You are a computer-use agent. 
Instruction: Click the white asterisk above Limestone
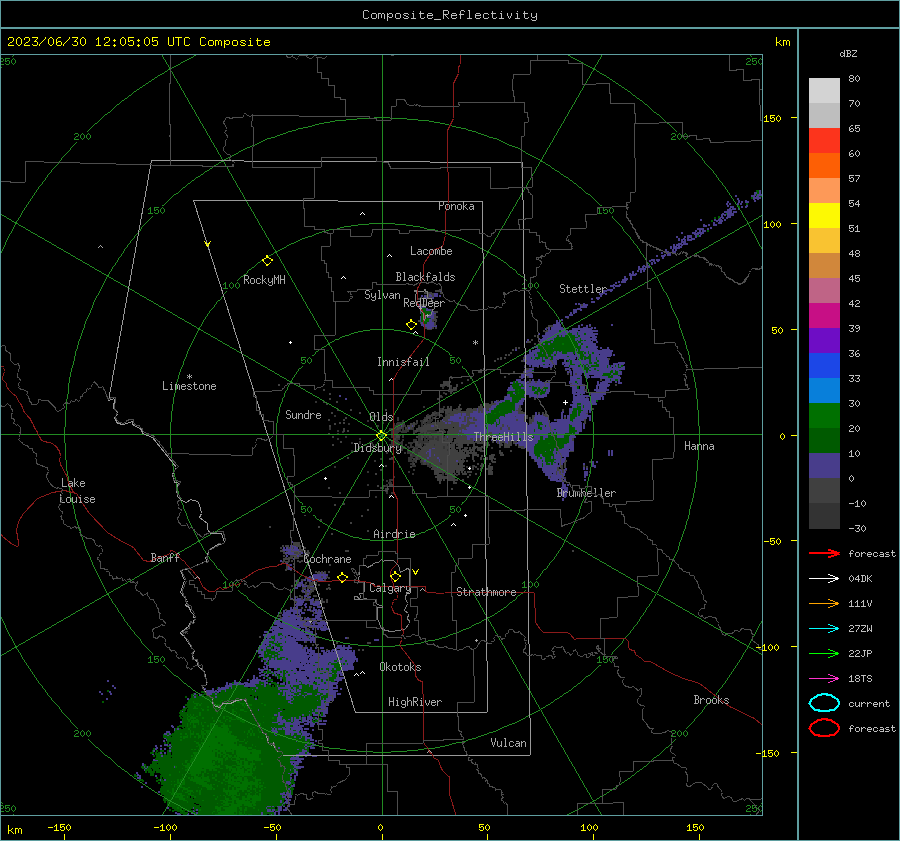coord(189,377)
